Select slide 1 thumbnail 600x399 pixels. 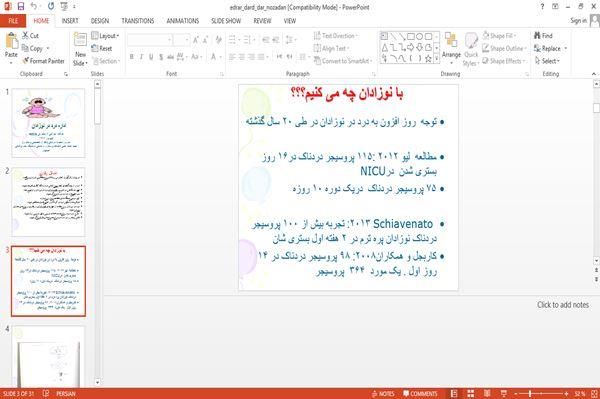coord(48,123)
